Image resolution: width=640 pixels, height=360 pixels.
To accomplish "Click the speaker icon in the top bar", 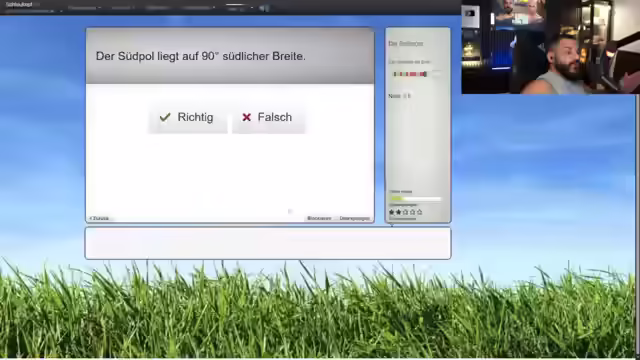I will point(264,8).
